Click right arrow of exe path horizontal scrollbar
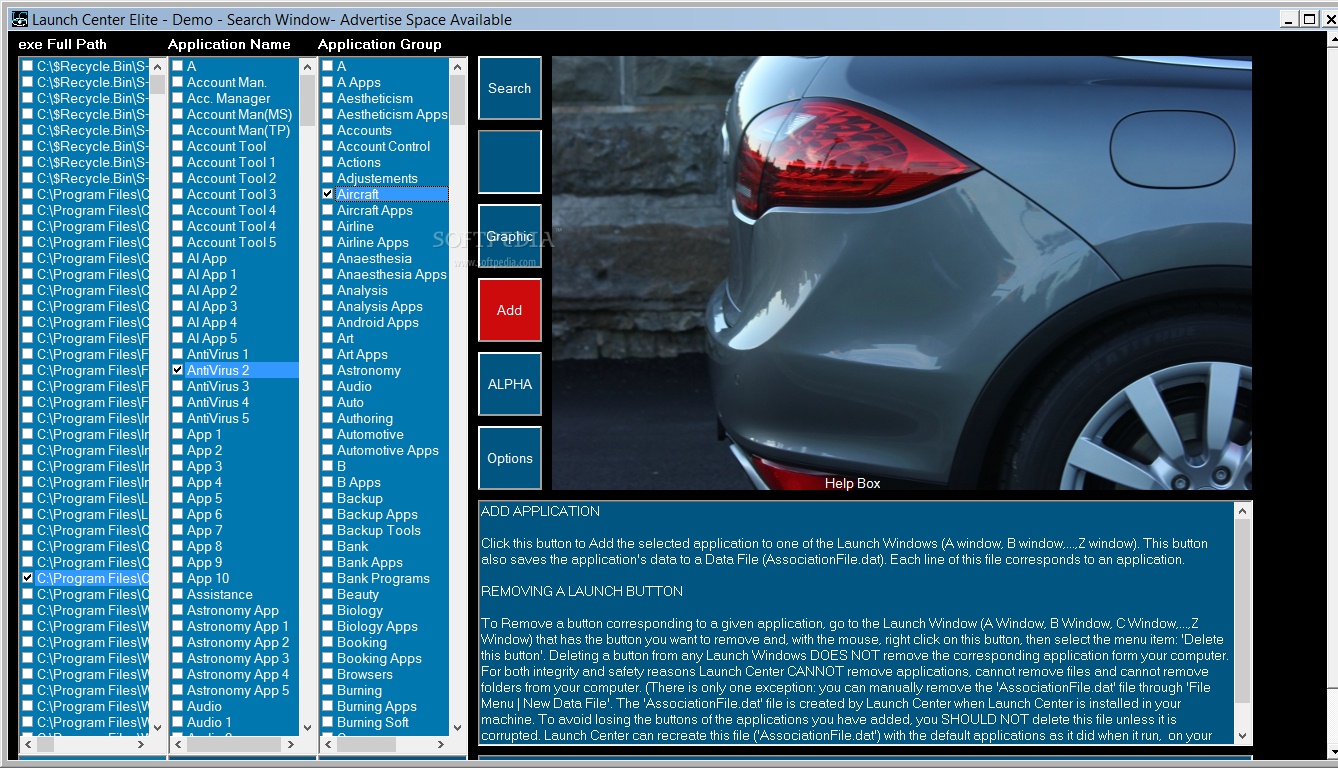 click(141, 745)
